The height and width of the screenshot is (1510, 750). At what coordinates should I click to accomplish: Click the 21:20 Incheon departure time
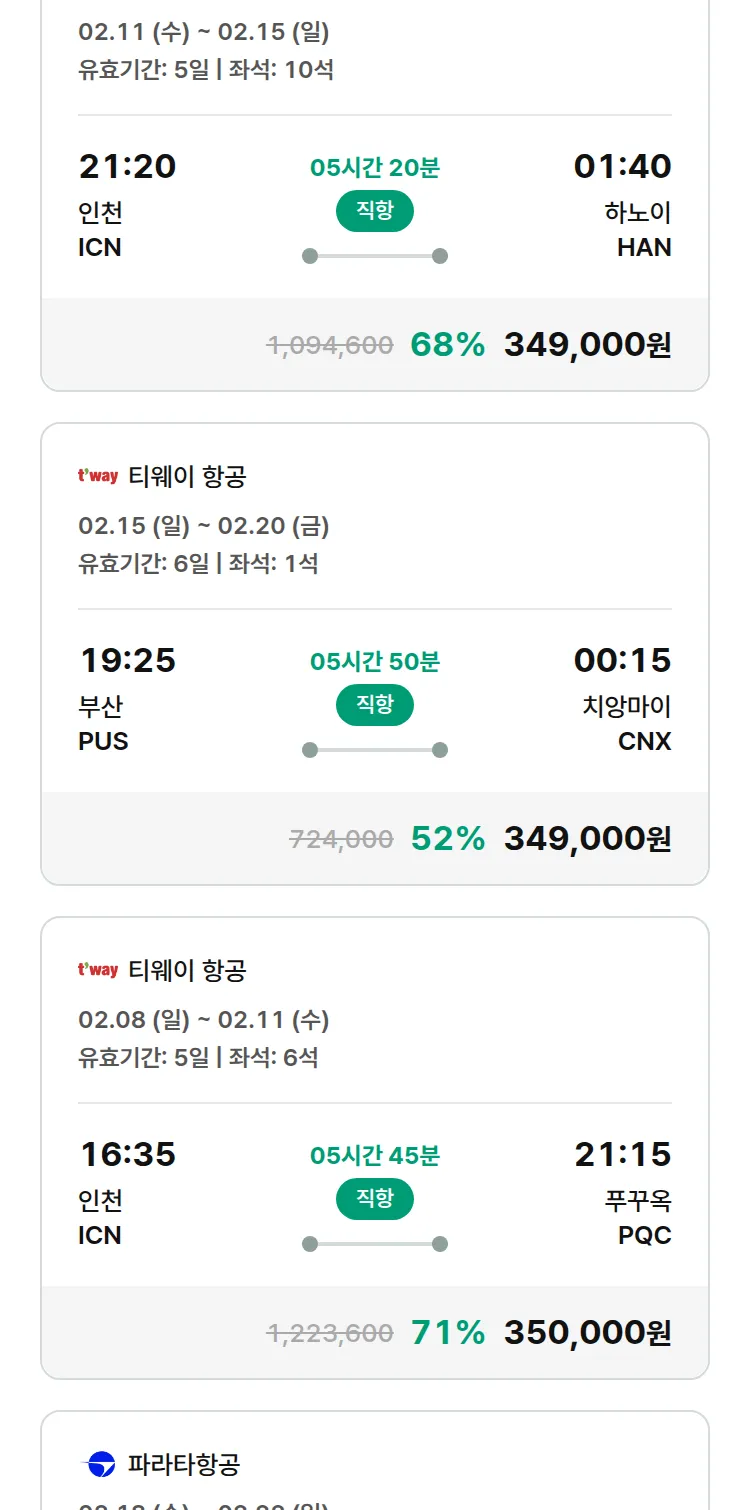coord(127,166)
